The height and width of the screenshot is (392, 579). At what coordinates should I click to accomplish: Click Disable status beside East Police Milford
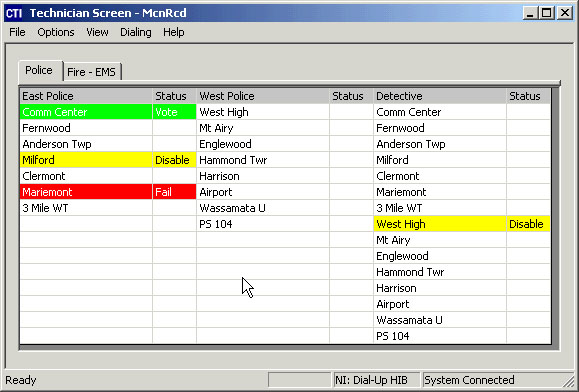pos(174,160)
